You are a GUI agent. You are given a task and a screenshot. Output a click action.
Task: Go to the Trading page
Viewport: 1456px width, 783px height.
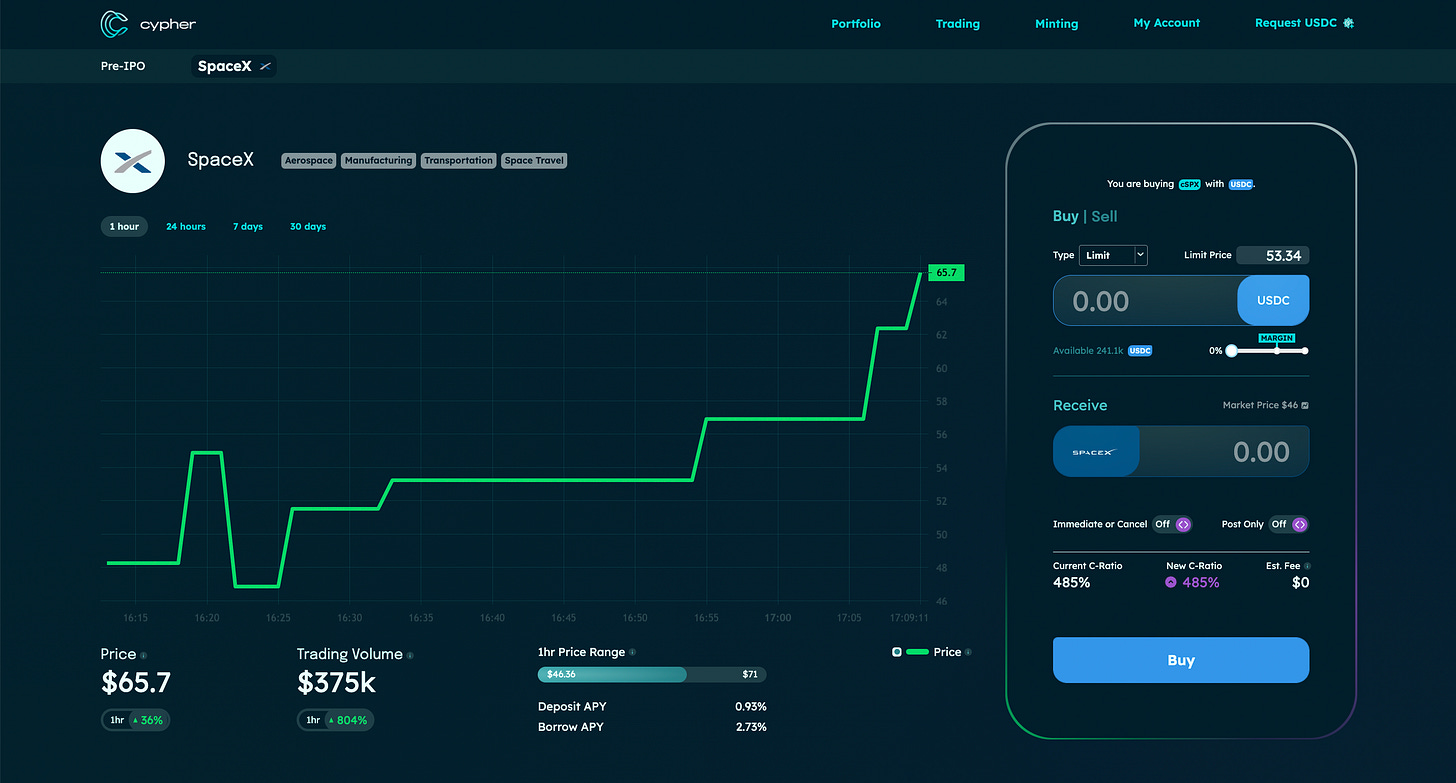[958, 23]
